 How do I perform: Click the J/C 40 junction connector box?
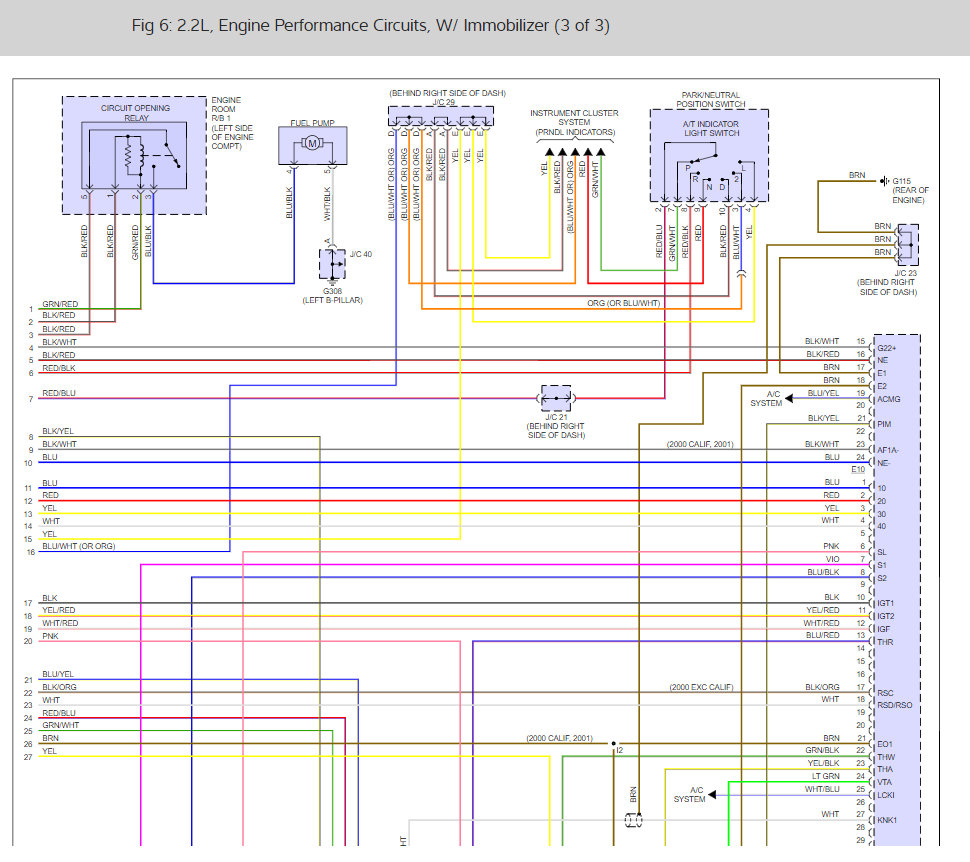(332, 264)
